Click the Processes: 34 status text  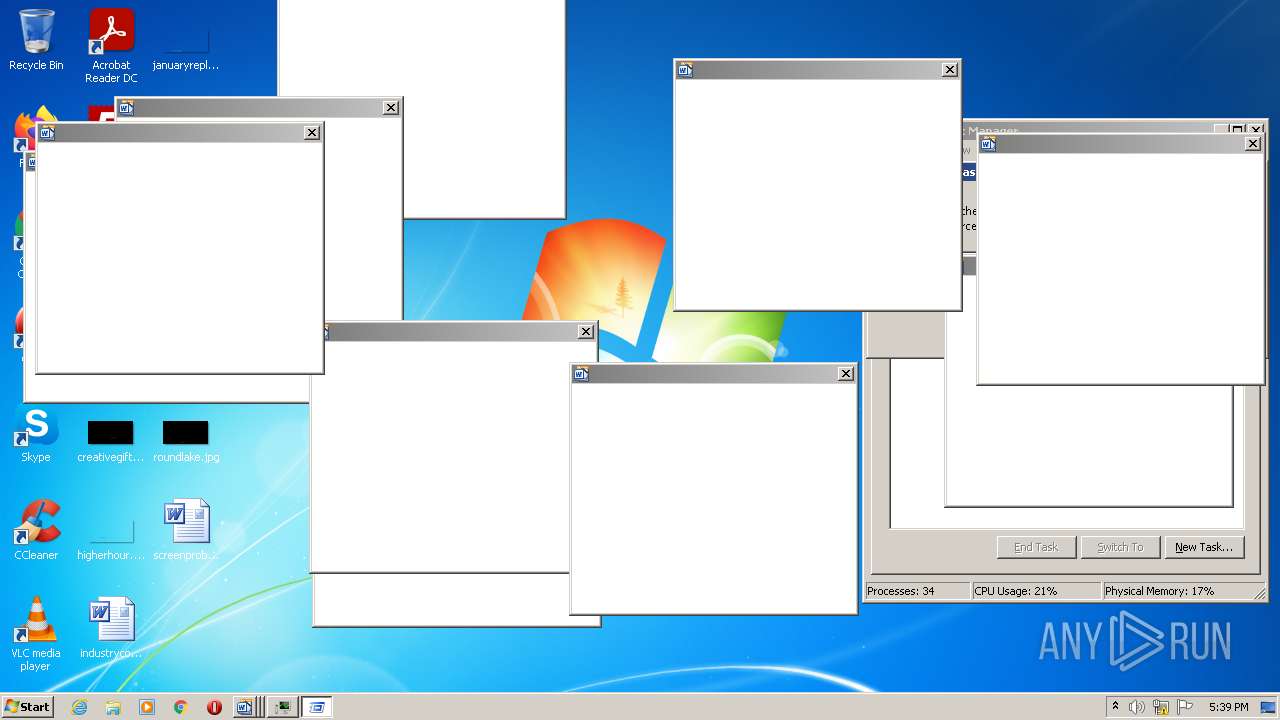coord(901,591)
